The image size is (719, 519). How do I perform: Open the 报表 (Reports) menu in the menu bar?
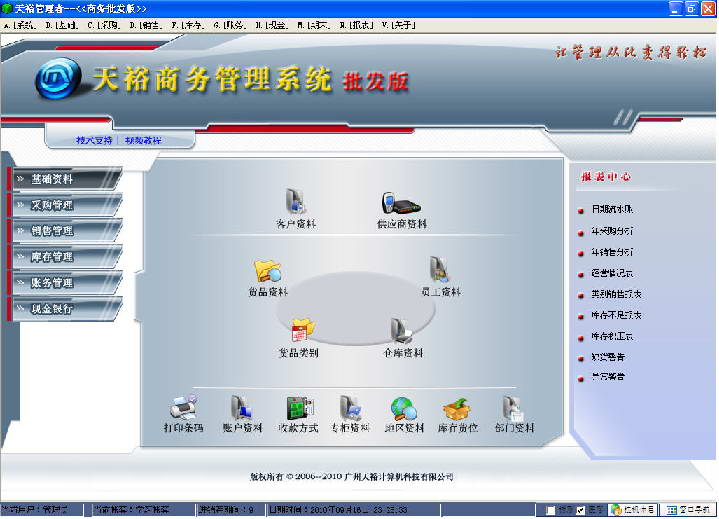(x=357, y=25)
